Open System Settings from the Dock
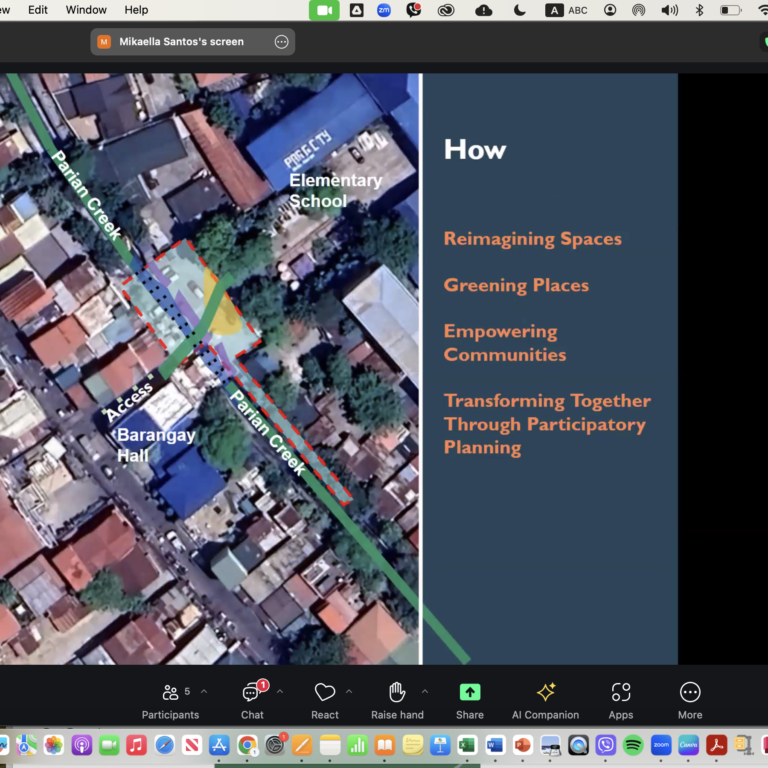768x768 pixels. tap(275, 745)
